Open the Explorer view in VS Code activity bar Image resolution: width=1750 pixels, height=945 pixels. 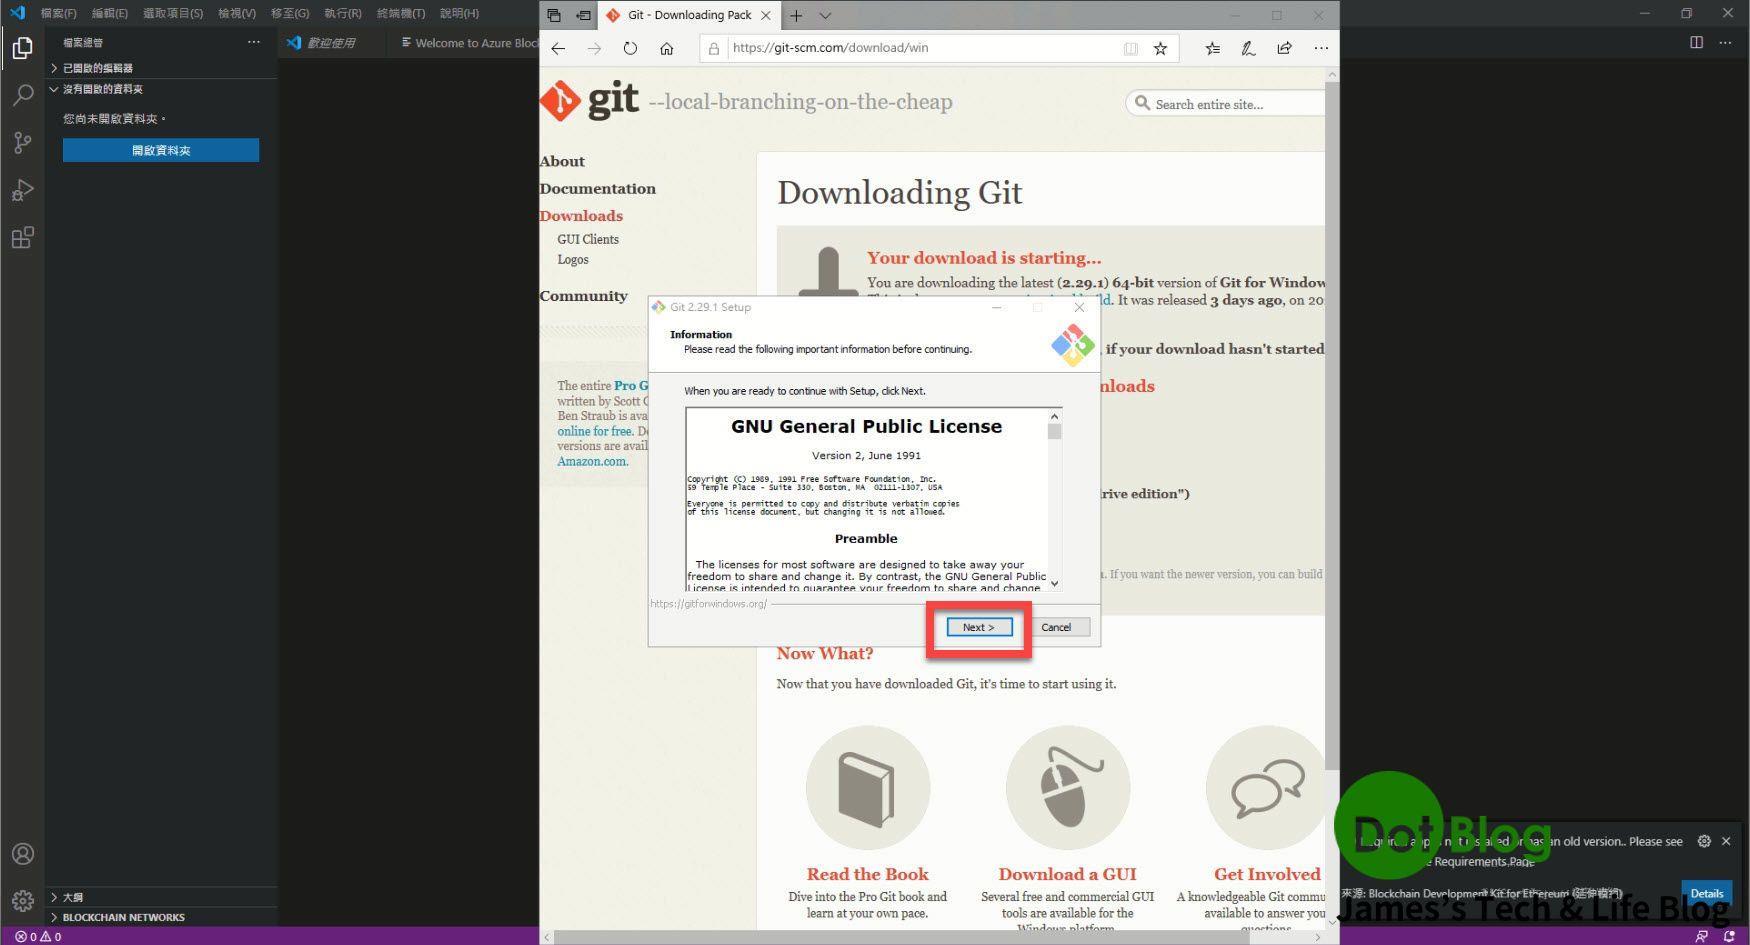click(x=22, y=48)
